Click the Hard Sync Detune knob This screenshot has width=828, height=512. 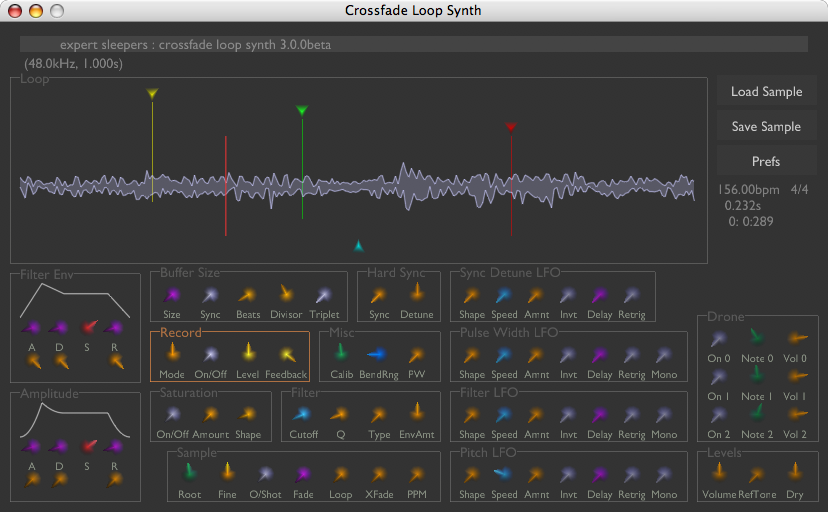click(417, 292)
